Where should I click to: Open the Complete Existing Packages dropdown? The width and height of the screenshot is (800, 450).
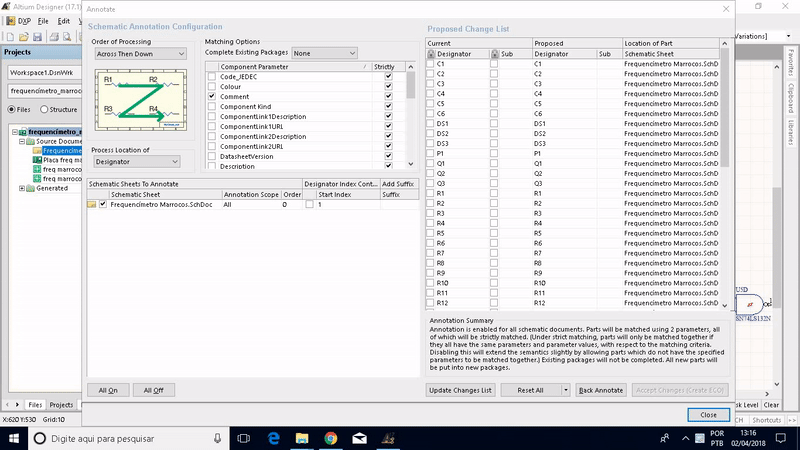324,53
